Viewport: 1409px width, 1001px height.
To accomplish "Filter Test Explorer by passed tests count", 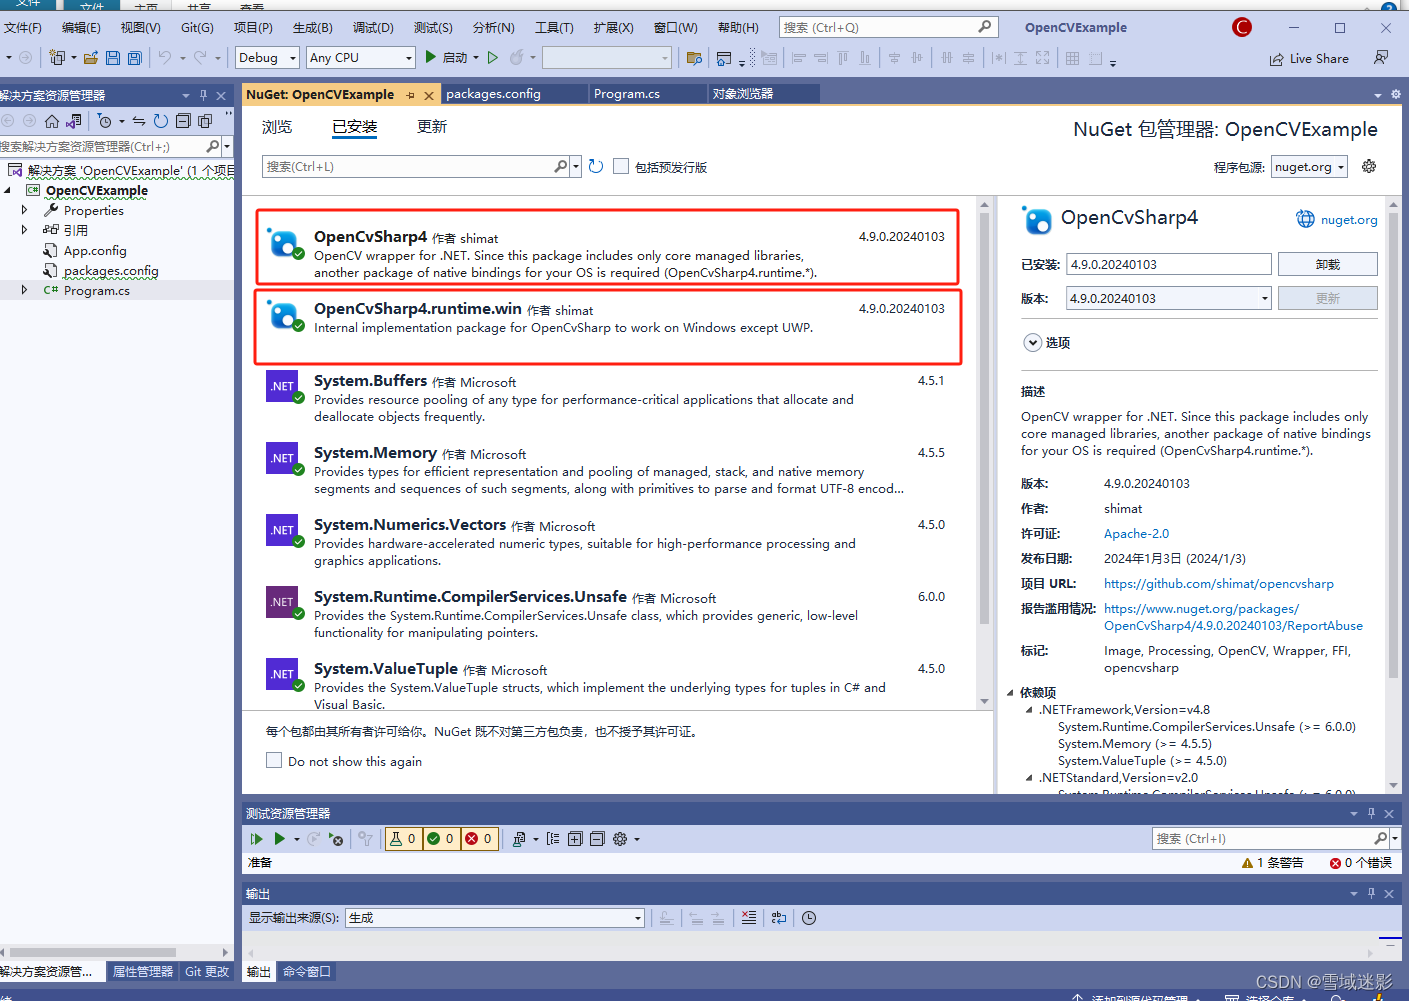I will pyautogui.click(x=441, y=839).
